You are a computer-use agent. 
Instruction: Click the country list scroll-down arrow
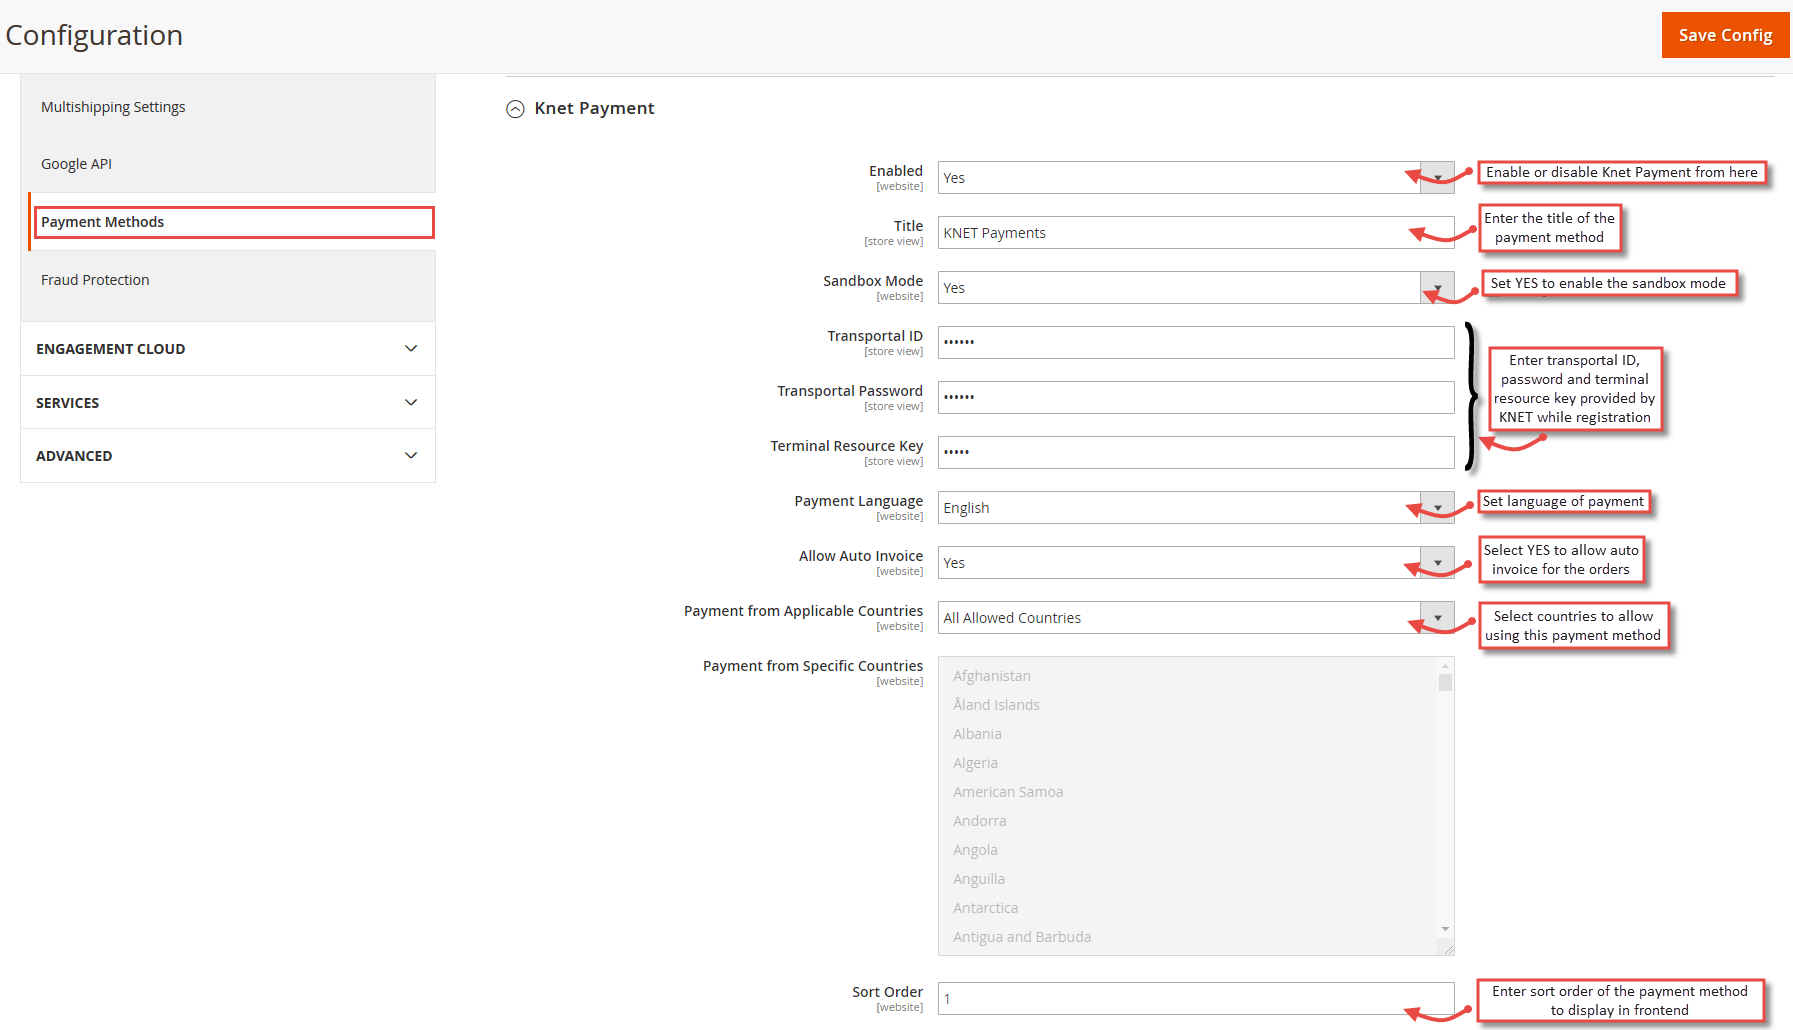pyautogui.click(x=1445, y=930)
